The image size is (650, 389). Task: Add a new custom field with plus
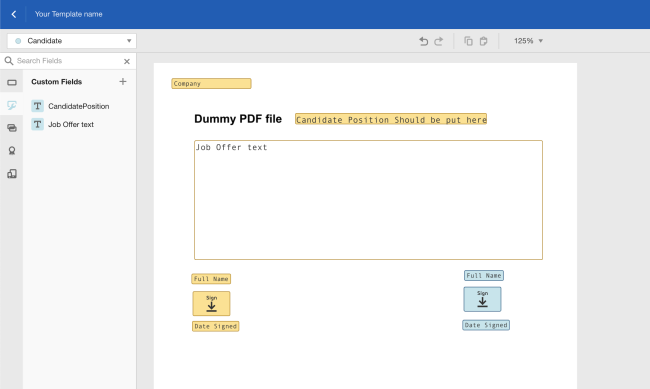coord(123,81)
